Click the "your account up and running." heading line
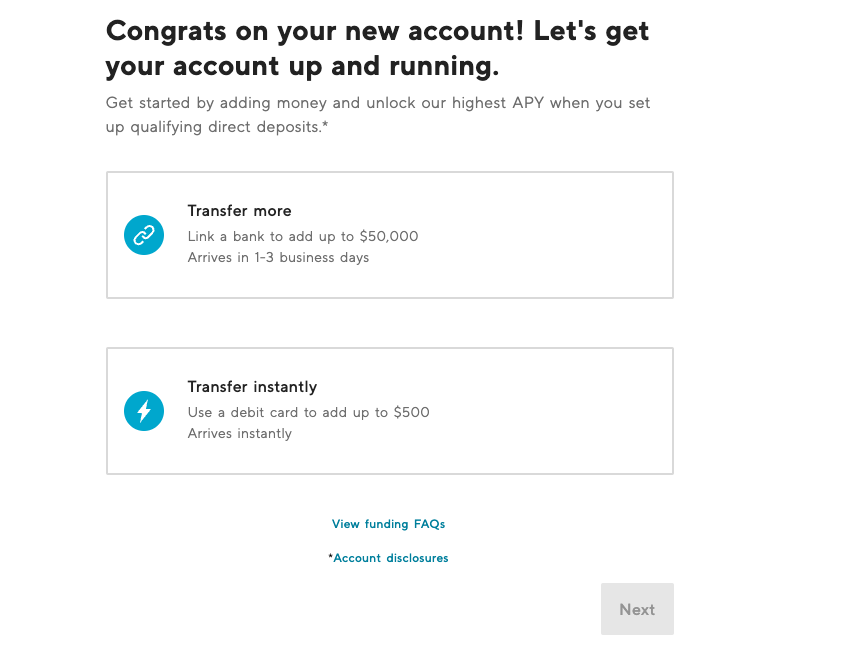The width and height of the screenshot is (866, 666). click(302, 66)
